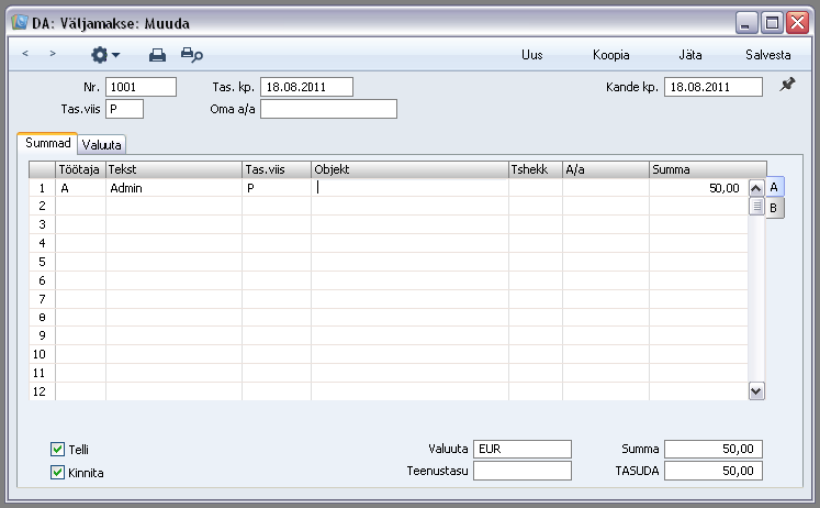820x508 pixels.
Task: Click the printer icon to print
Action: click(x=157, y=54)
